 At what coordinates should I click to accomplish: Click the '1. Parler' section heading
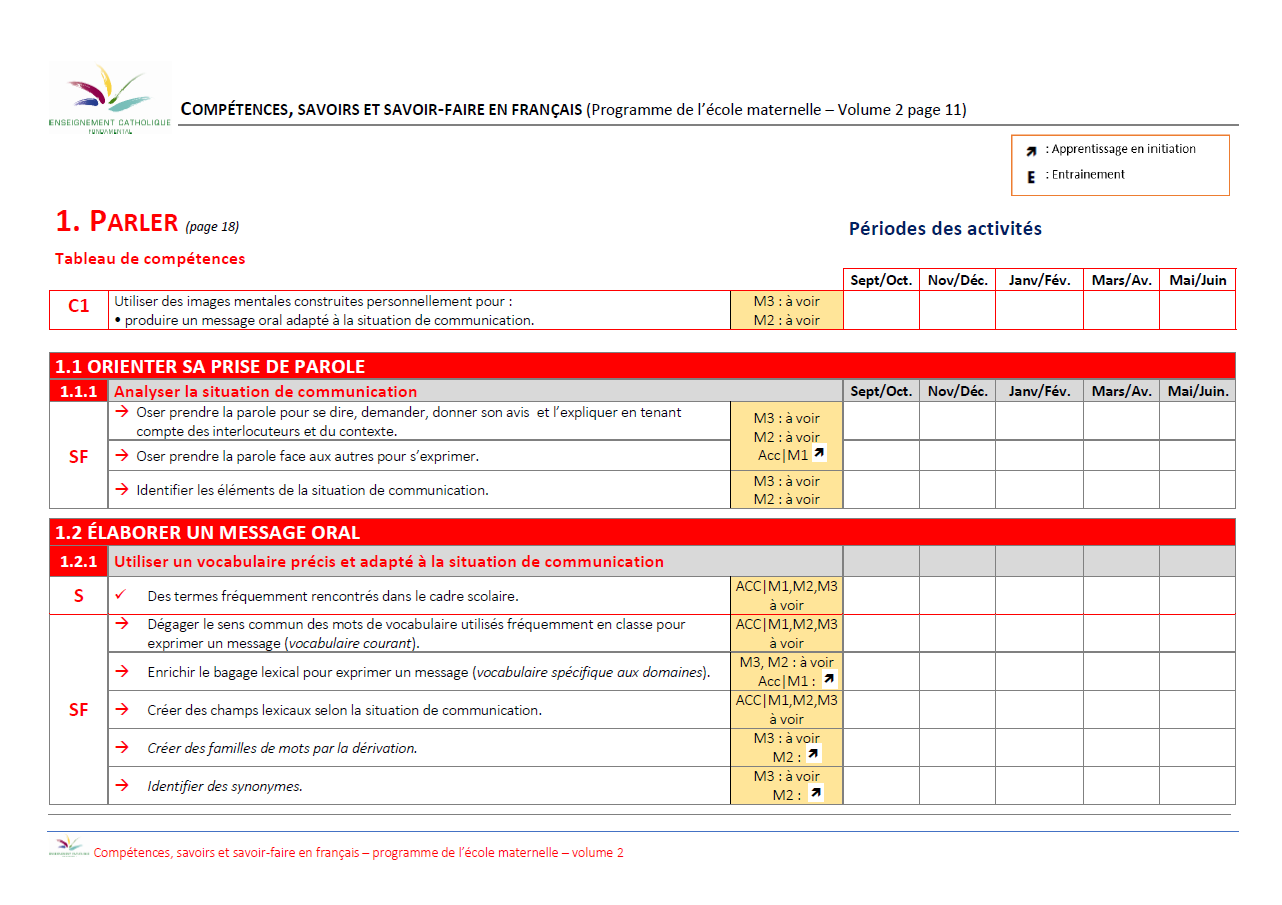(117, 221)
